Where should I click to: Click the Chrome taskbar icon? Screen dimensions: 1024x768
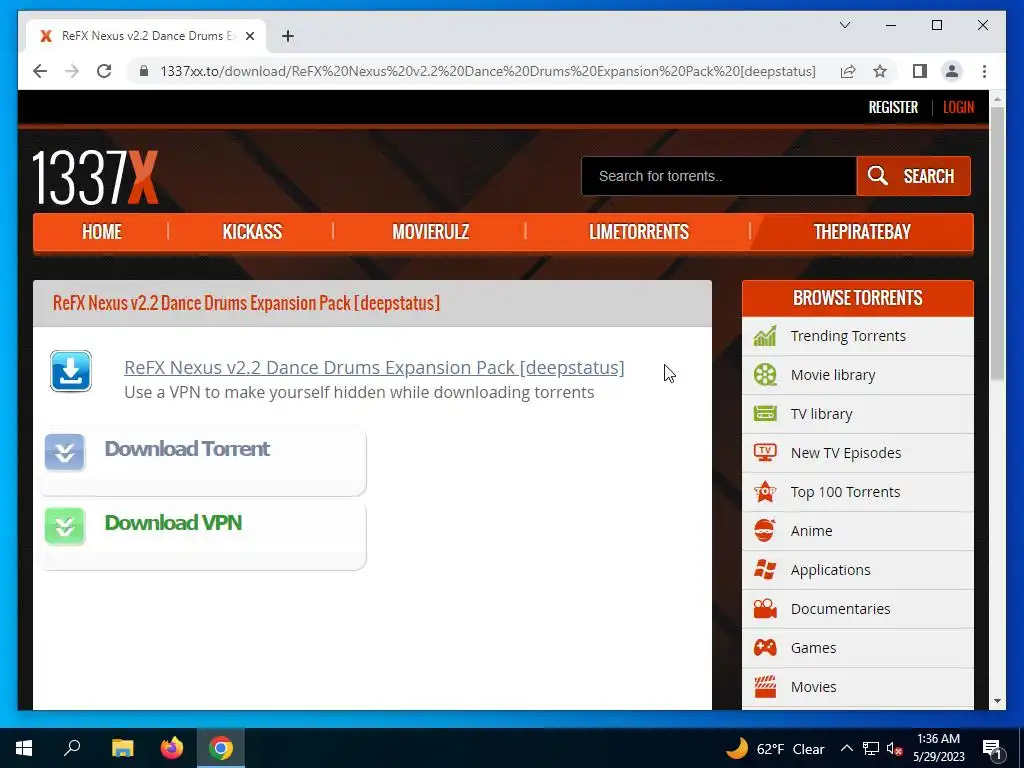pyautogui.click(x=221, y=748)
